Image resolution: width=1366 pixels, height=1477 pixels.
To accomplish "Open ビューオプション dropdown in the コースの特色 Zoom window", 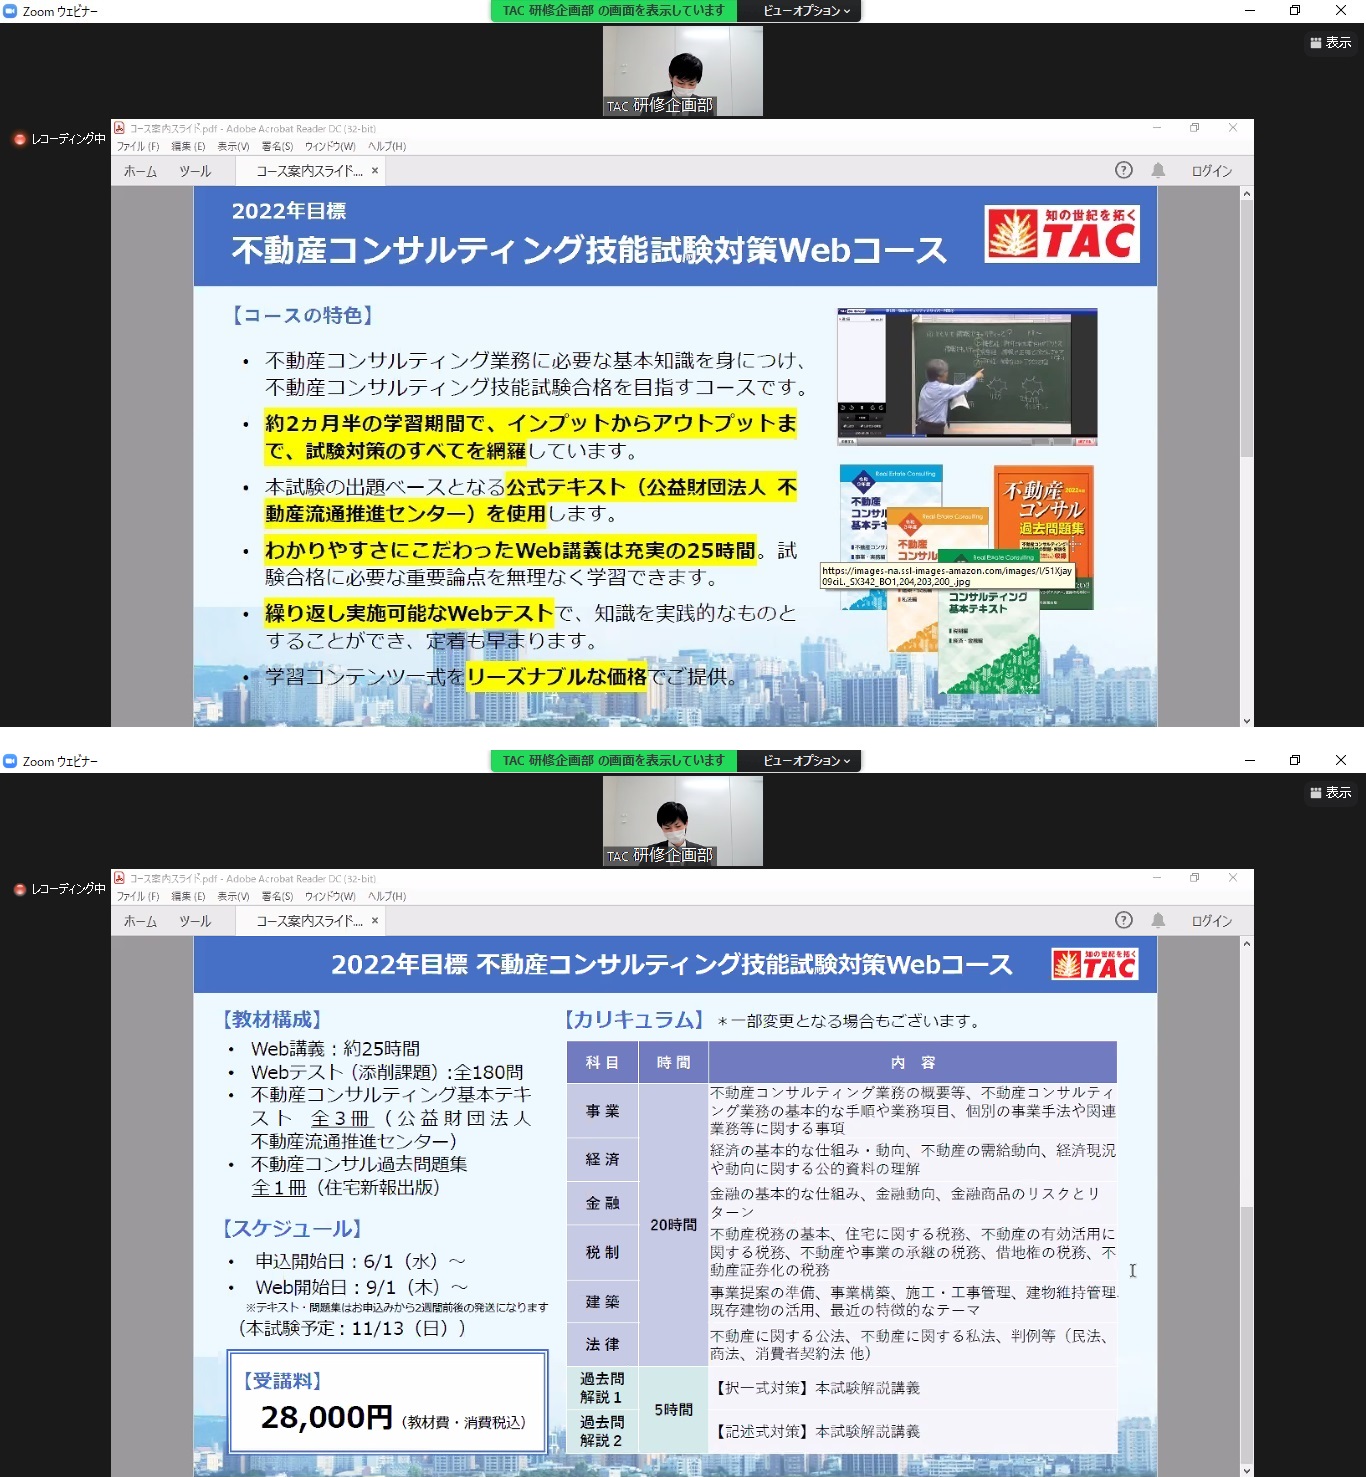I will pyautogui.click(x=806, y=11).
